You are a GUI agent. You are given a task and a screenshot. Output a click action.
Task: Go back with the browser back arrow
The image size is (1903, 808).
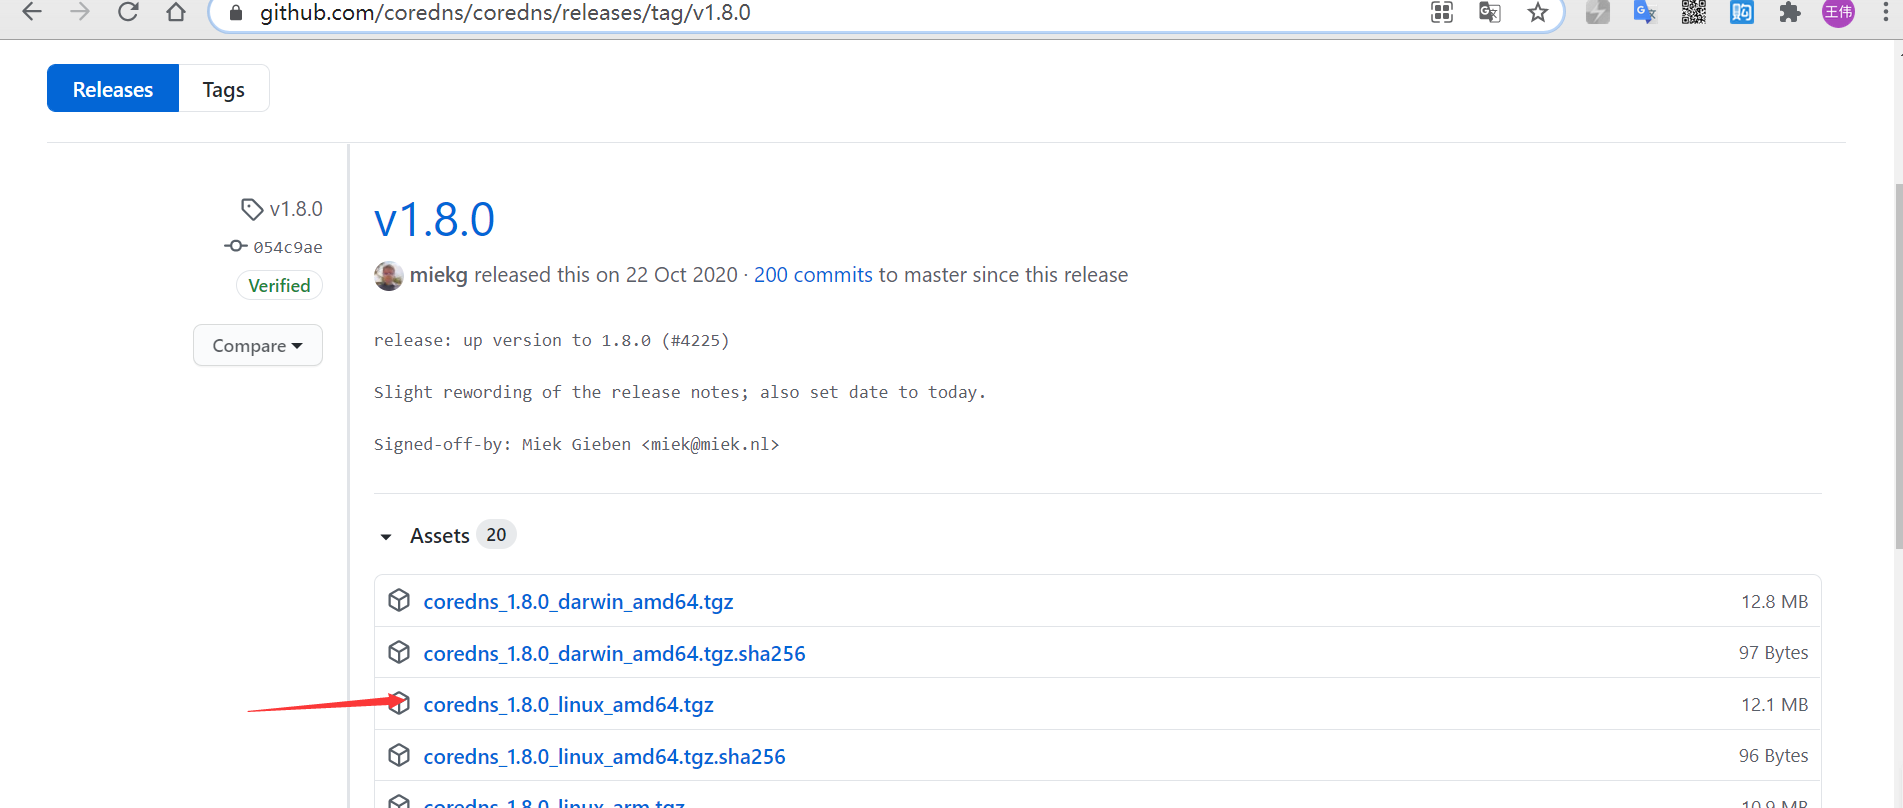32,12
